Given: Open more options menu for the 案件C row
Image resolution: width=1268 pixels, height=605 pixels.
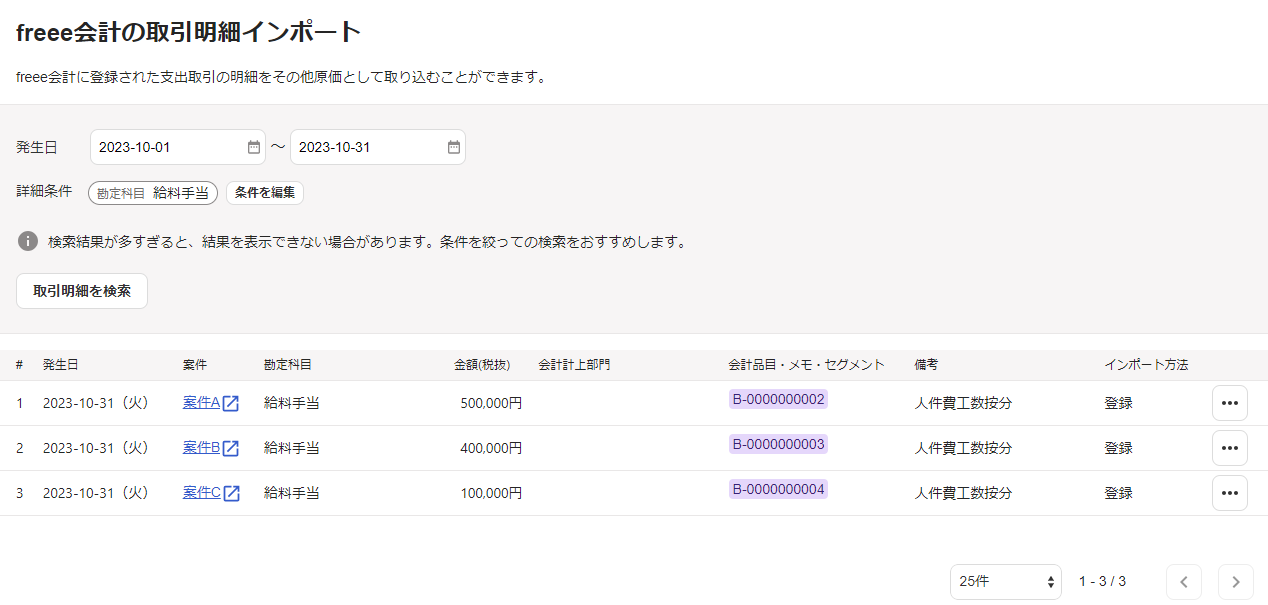Looking at the screenshot, I should (x=1230, y=493).
